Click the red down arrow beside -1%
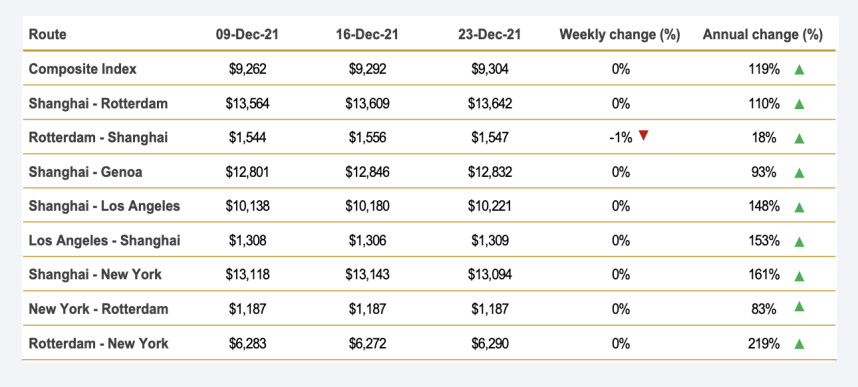 644,135
